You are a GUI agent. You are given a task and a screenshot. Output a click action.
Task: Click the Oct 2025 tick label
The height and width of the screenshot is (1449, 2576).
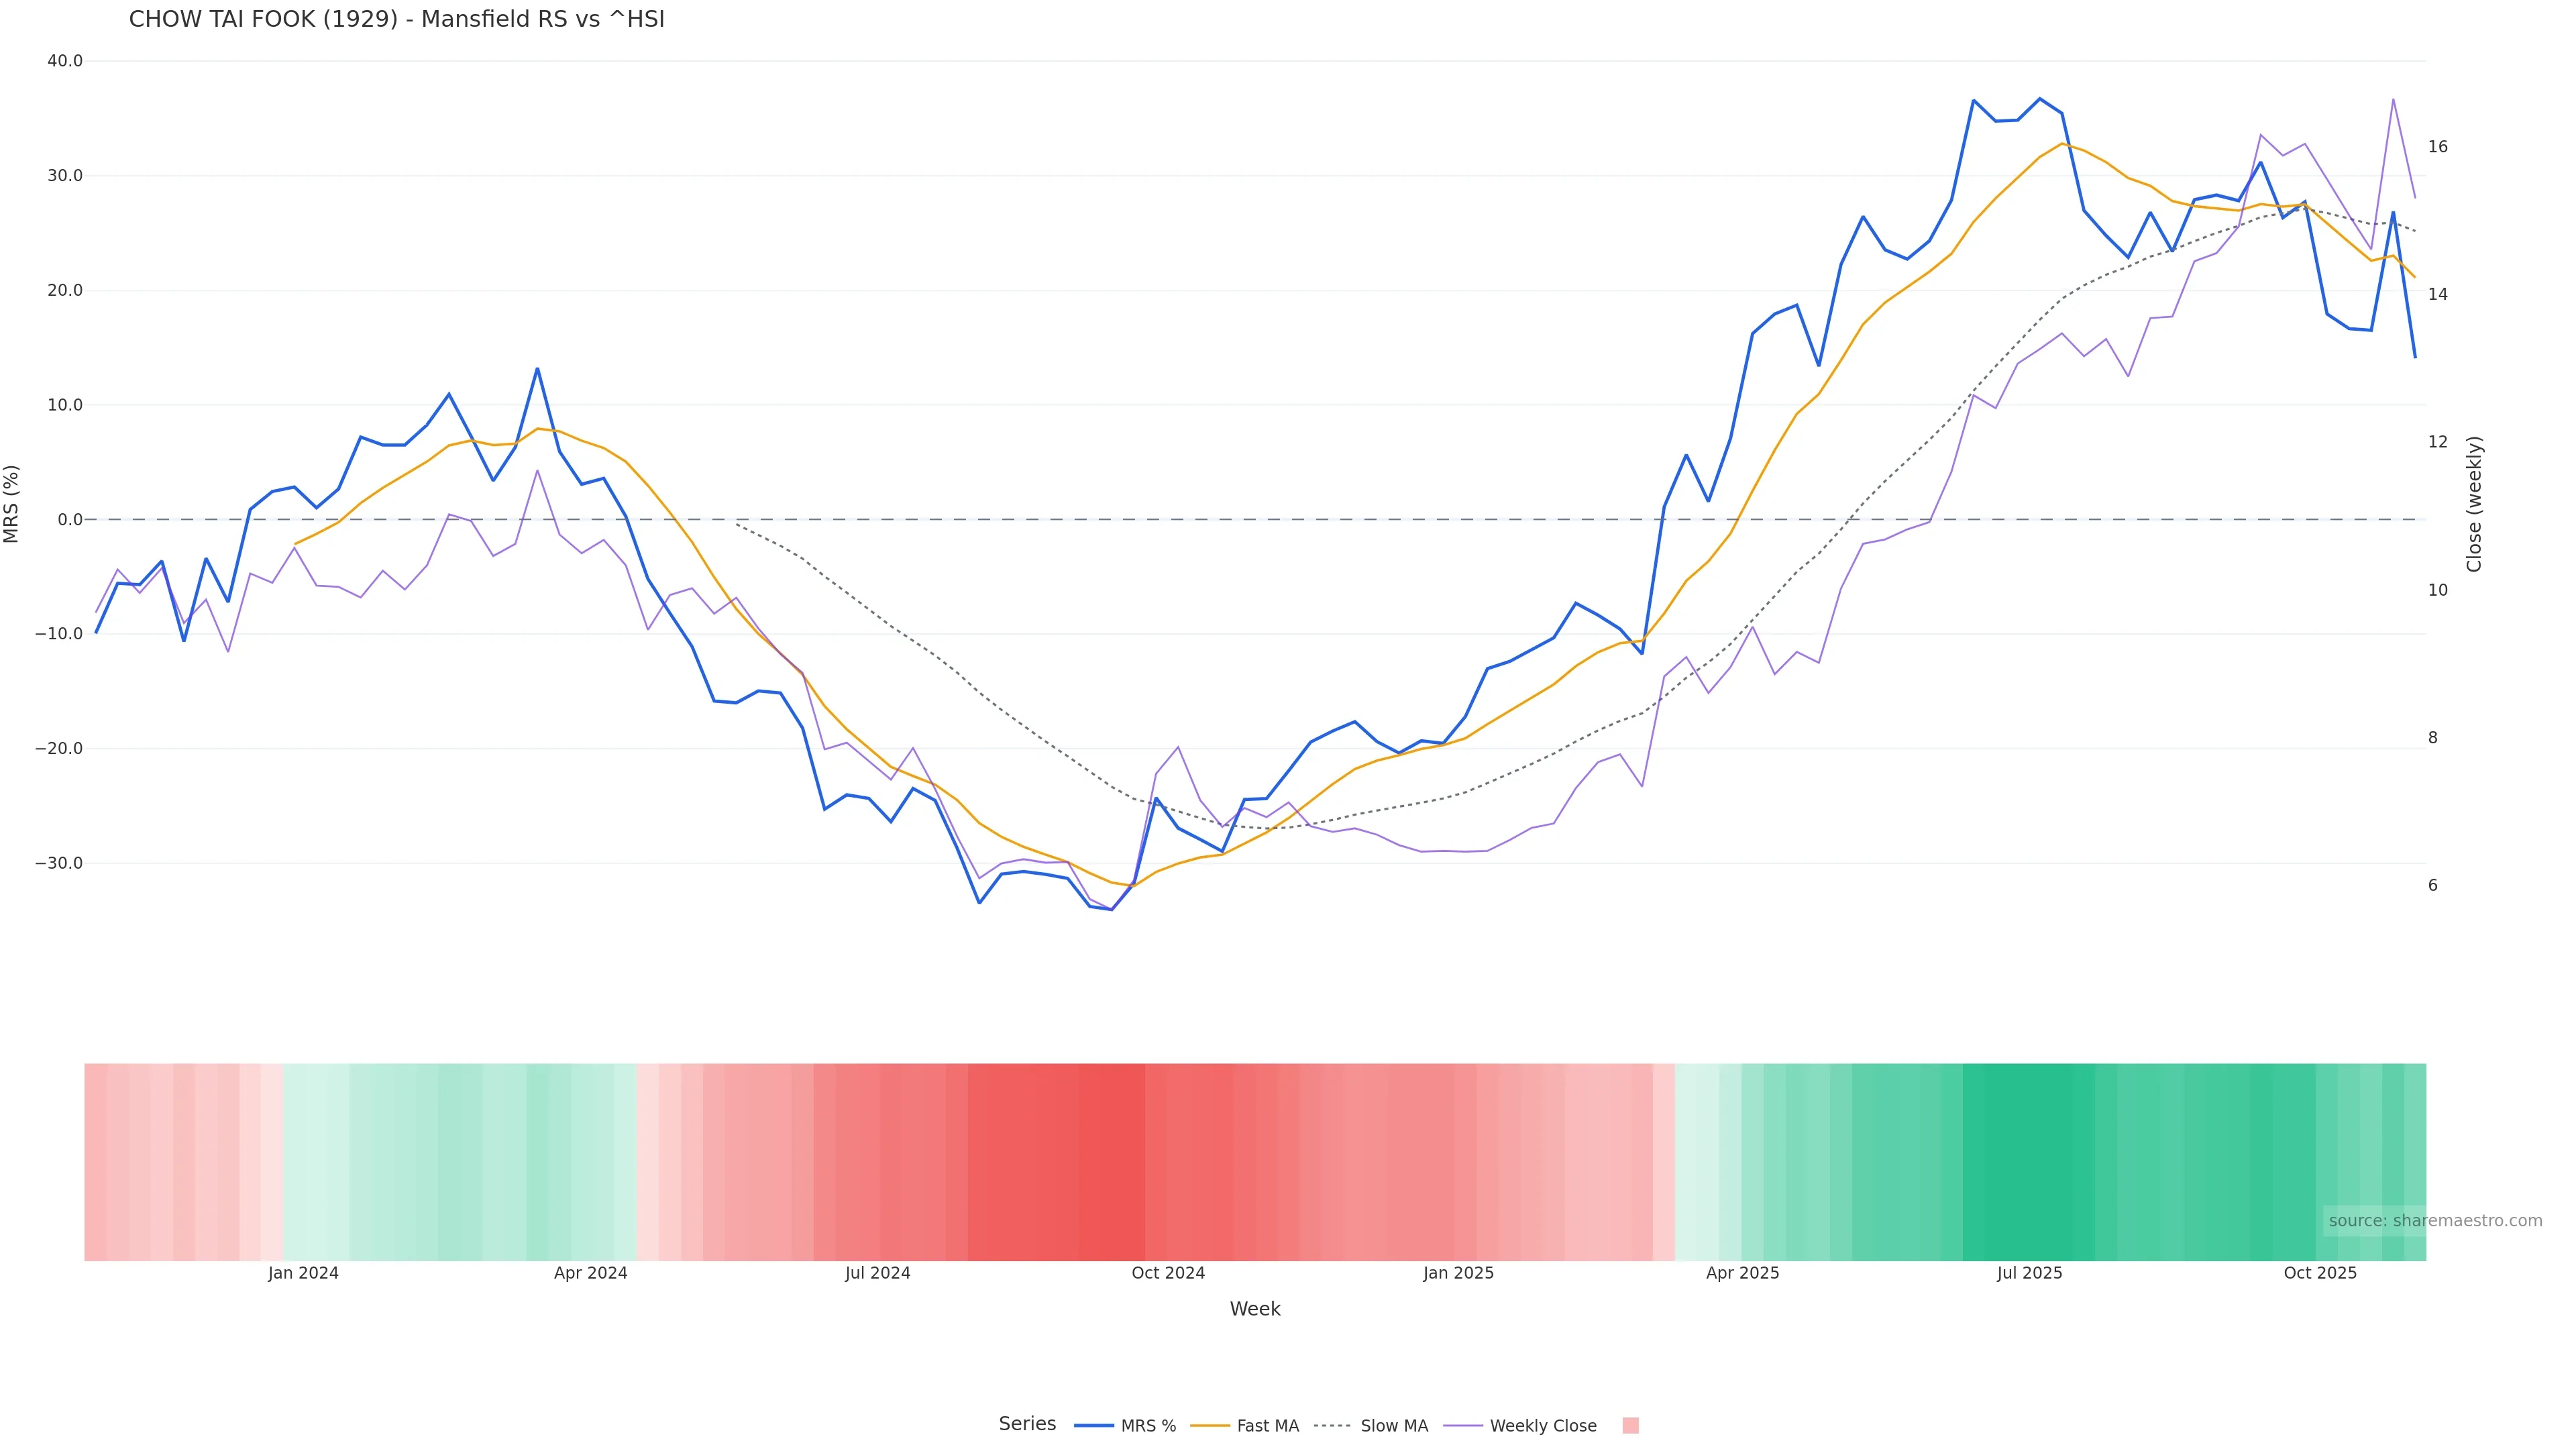pyautogui.click(x=2320, y=1274)
